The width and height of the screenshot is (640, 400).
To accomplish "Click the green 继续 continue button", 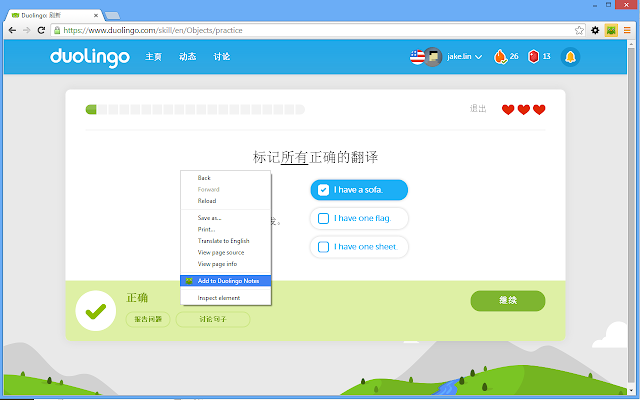I will [x=508, y=301].
